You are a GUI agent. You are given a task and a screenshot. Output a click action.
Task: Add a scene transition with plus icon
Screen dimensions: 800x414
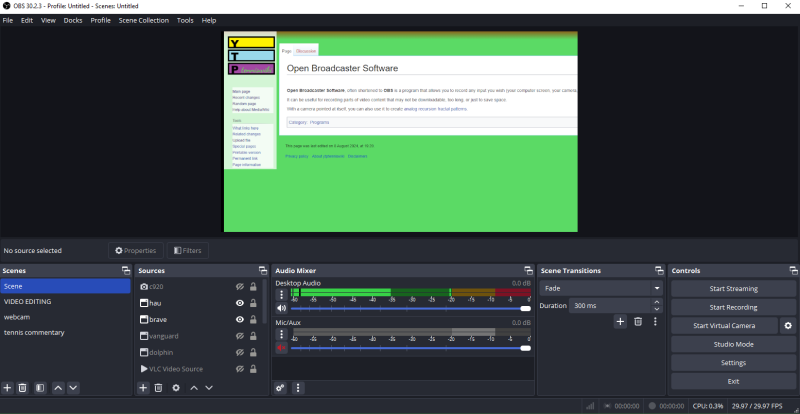[620, 322]
